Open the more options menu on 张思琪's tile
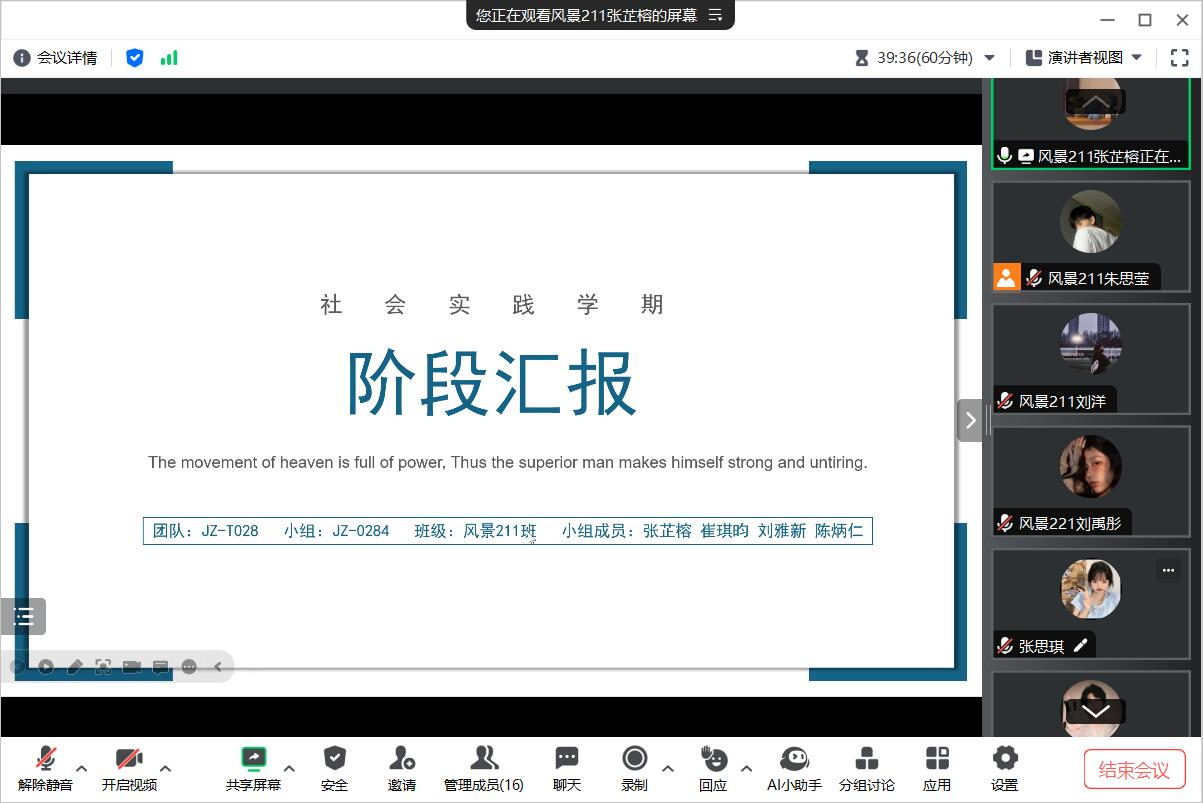The width and height of the screenshot is (1203, 803). click(x=1168, y=570)
